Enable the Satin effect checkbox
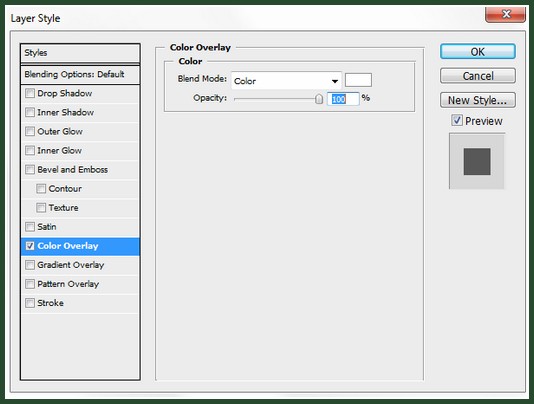Viewport: 534px width, 404px height. pyautogui.click(x=30, y=227)
